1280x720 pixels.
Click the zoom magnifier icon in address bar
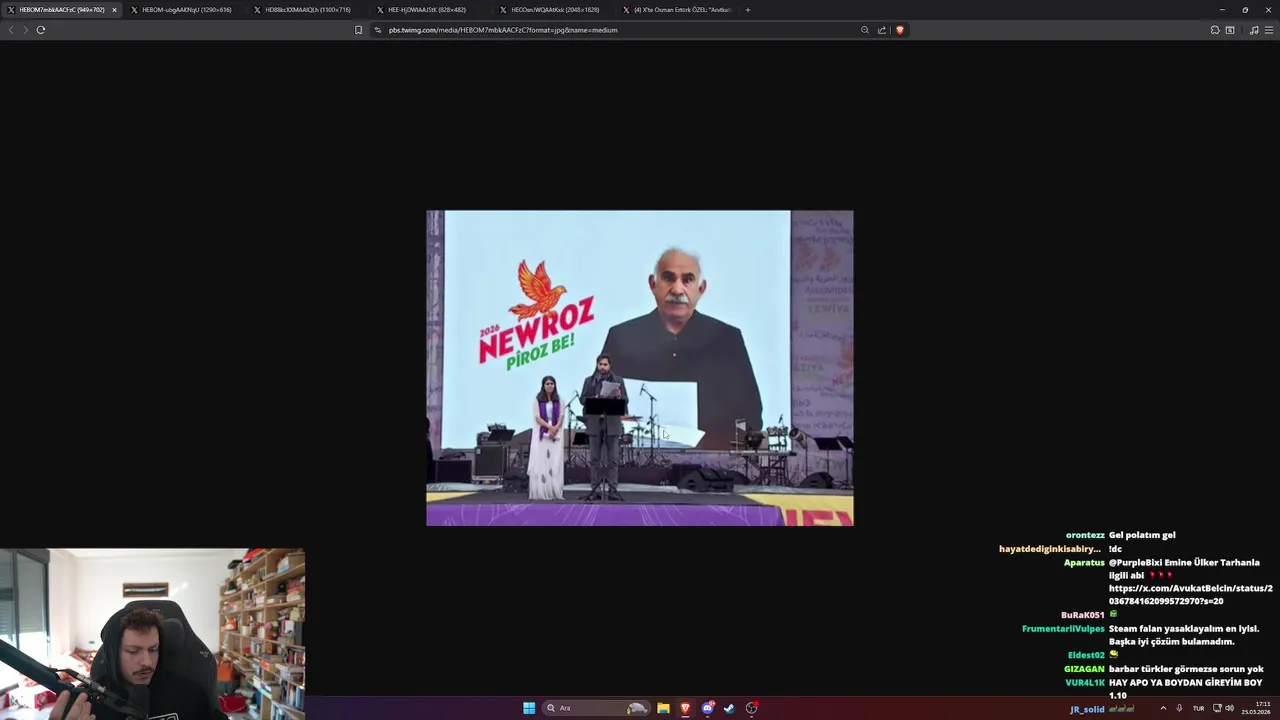tap(865, 30)
